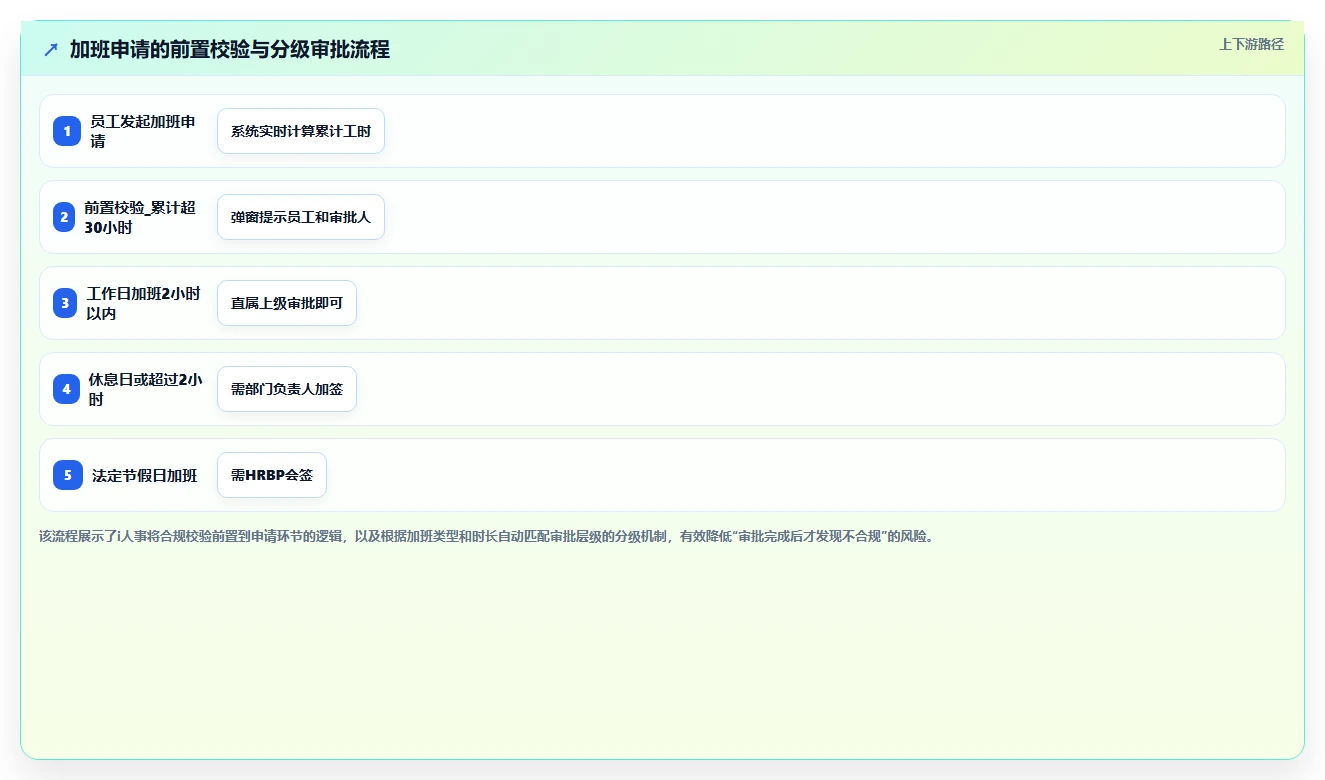This screenshot has height=780, width=1325.
Task: Click empty area of the step 5 row
Action: coord(800,475)
